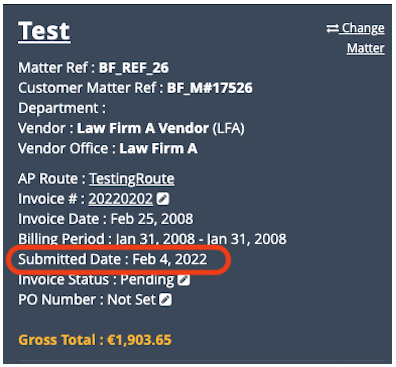Click the Pending invoice status text
Screen dimensions: 396x367
pyautogui.click(x=147, y=280)
